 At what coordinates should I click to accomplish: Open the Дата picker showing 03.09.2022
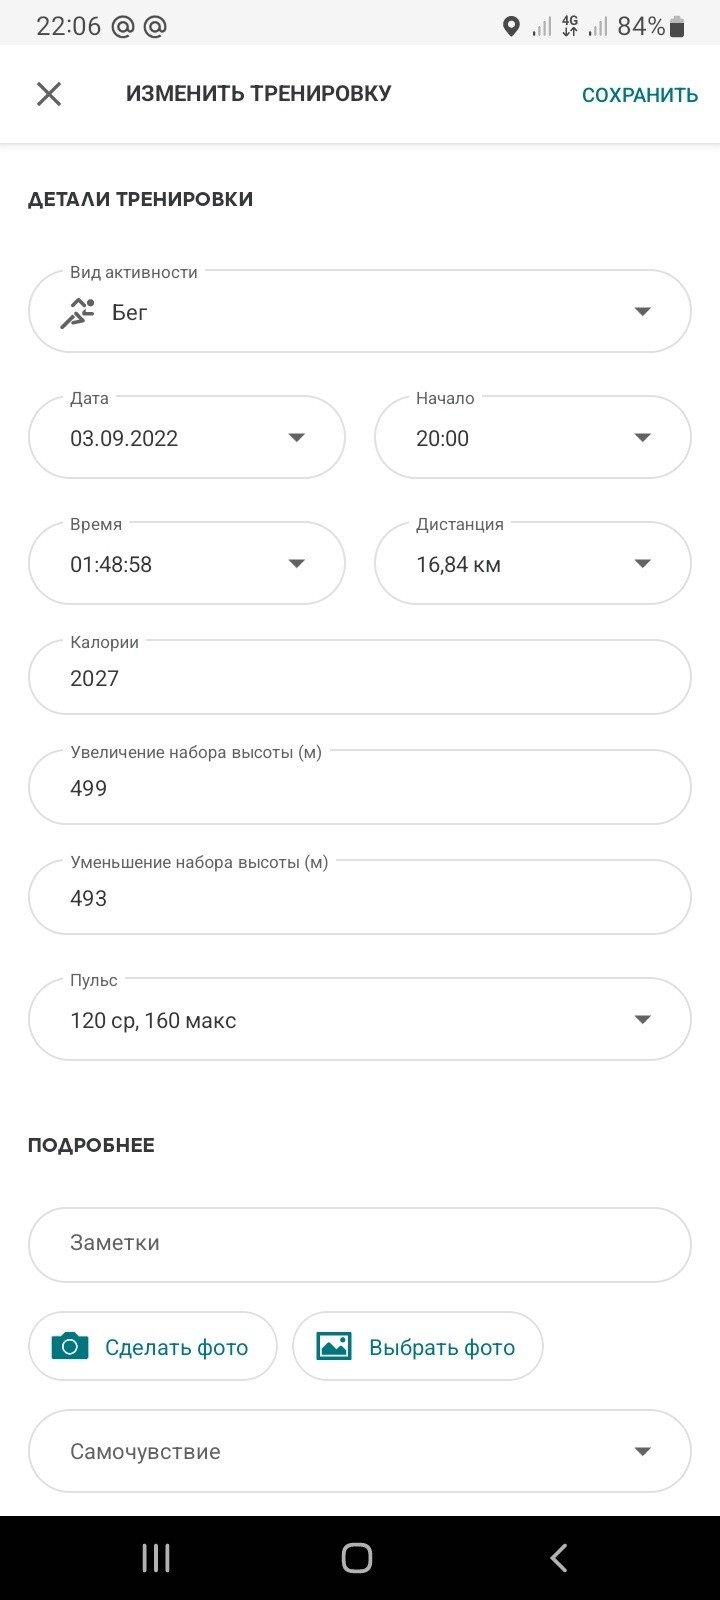pyautogui.click(x=187, y=438)
